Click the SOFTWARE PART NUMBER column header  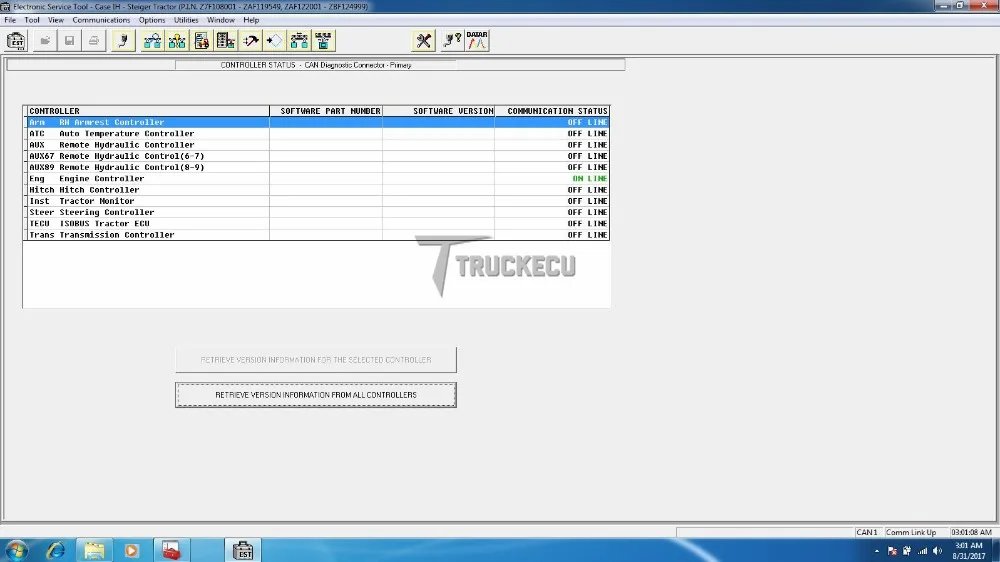(326, 111)
